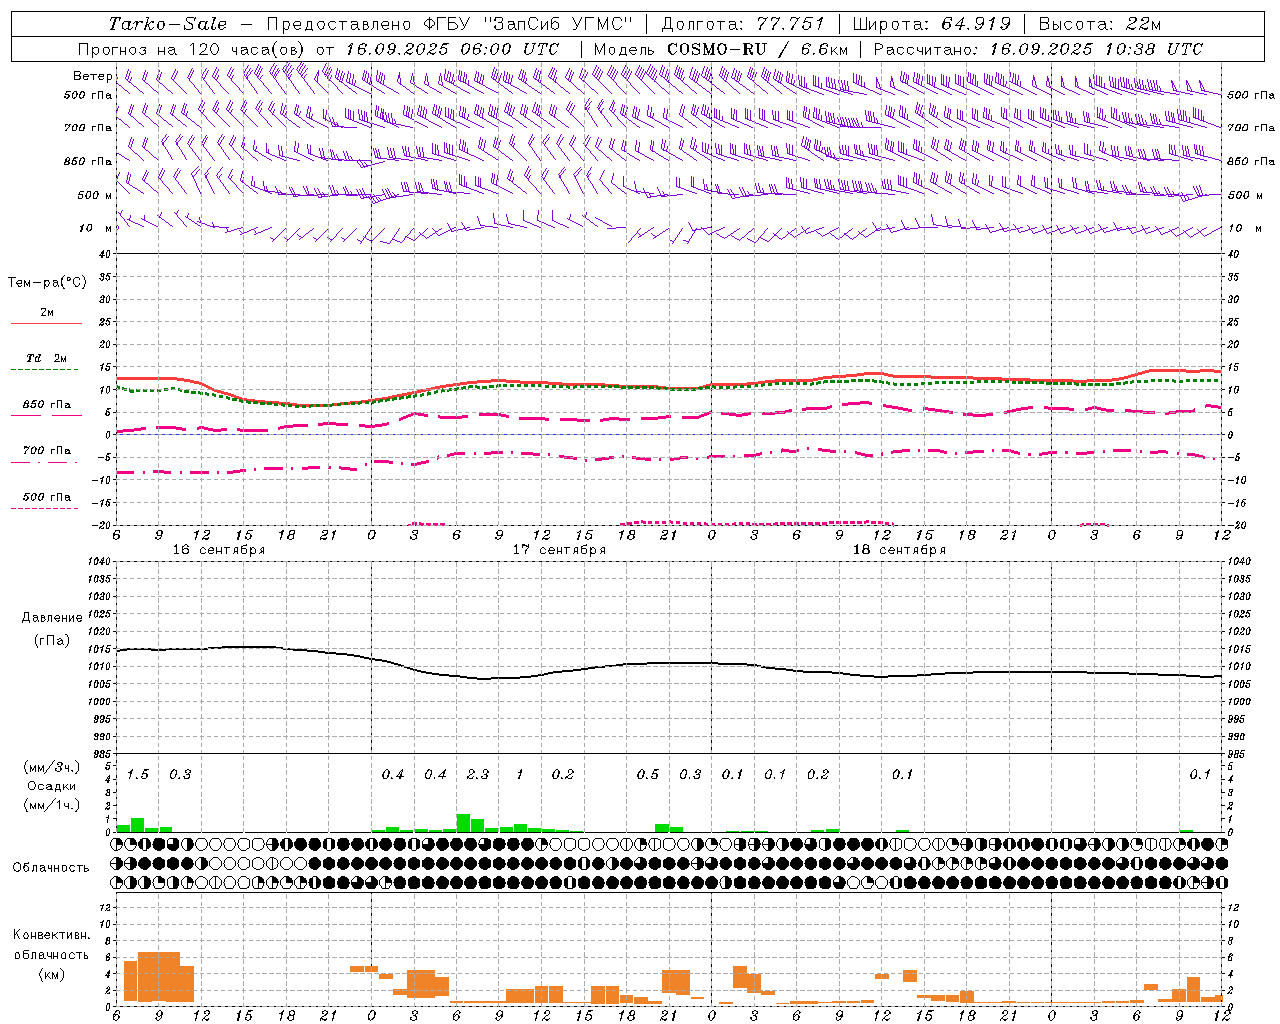1280x1024 pixels.
Task: Click the Прогноз на 120 часа(ов) text
Action: (193, 49)
